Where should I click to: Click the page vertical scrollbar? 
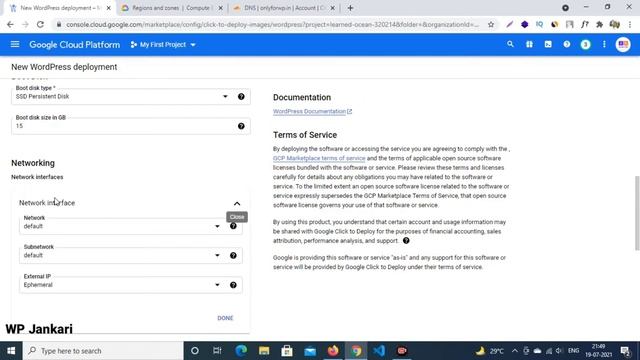[x=637, y=212]
